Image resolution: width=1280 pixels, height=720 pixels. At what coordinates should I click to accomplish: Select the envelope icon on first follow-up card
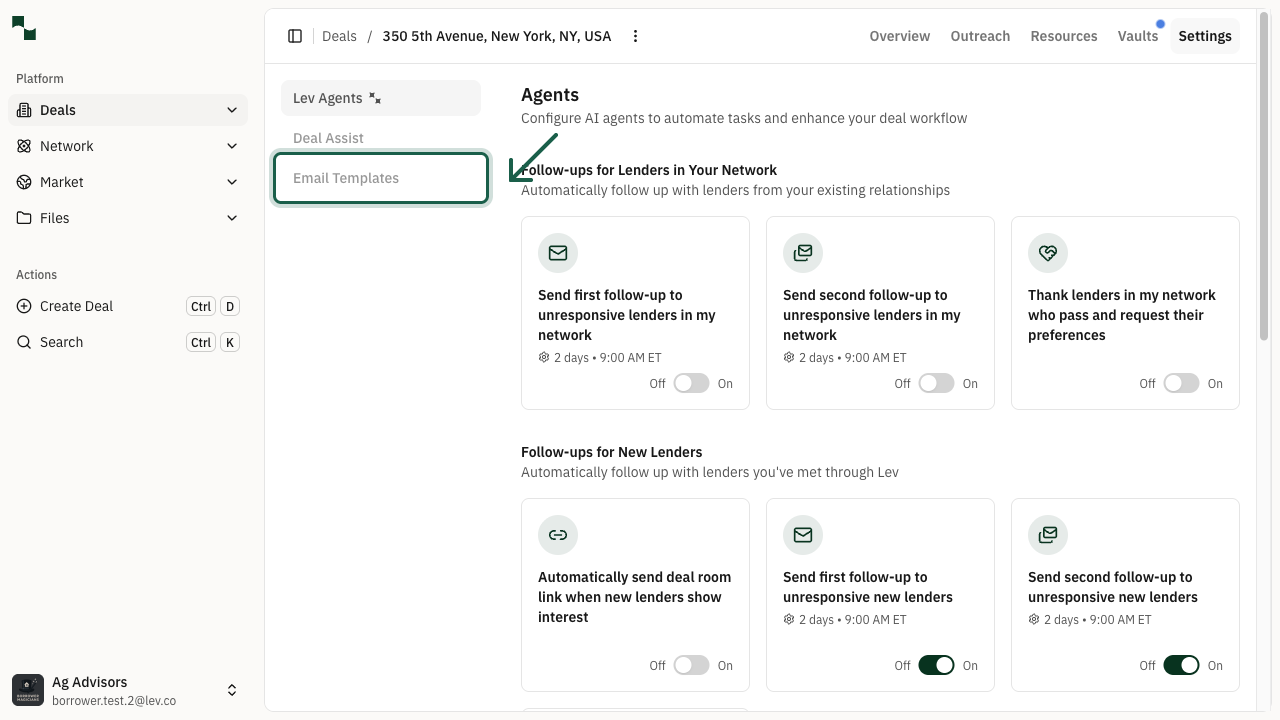(x=557, y=253)
